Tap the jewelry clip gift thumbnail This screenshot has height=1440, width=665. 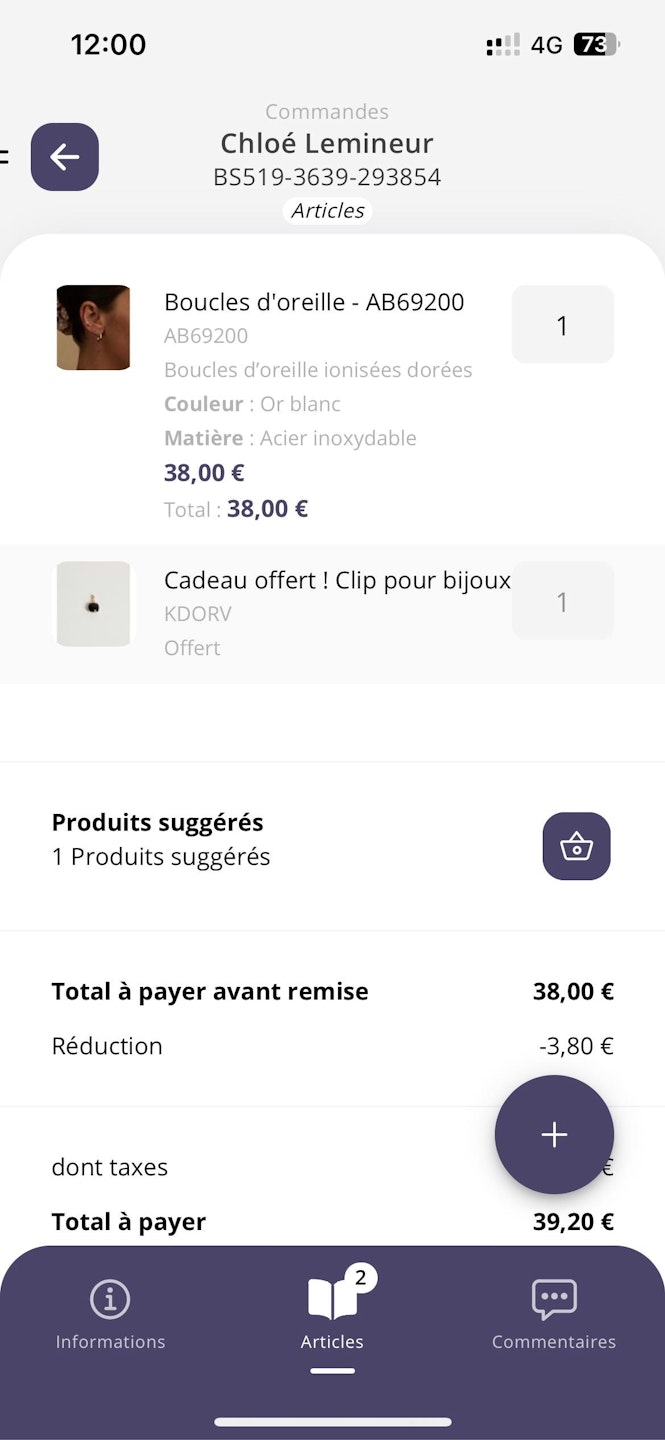tap(93, 603)
